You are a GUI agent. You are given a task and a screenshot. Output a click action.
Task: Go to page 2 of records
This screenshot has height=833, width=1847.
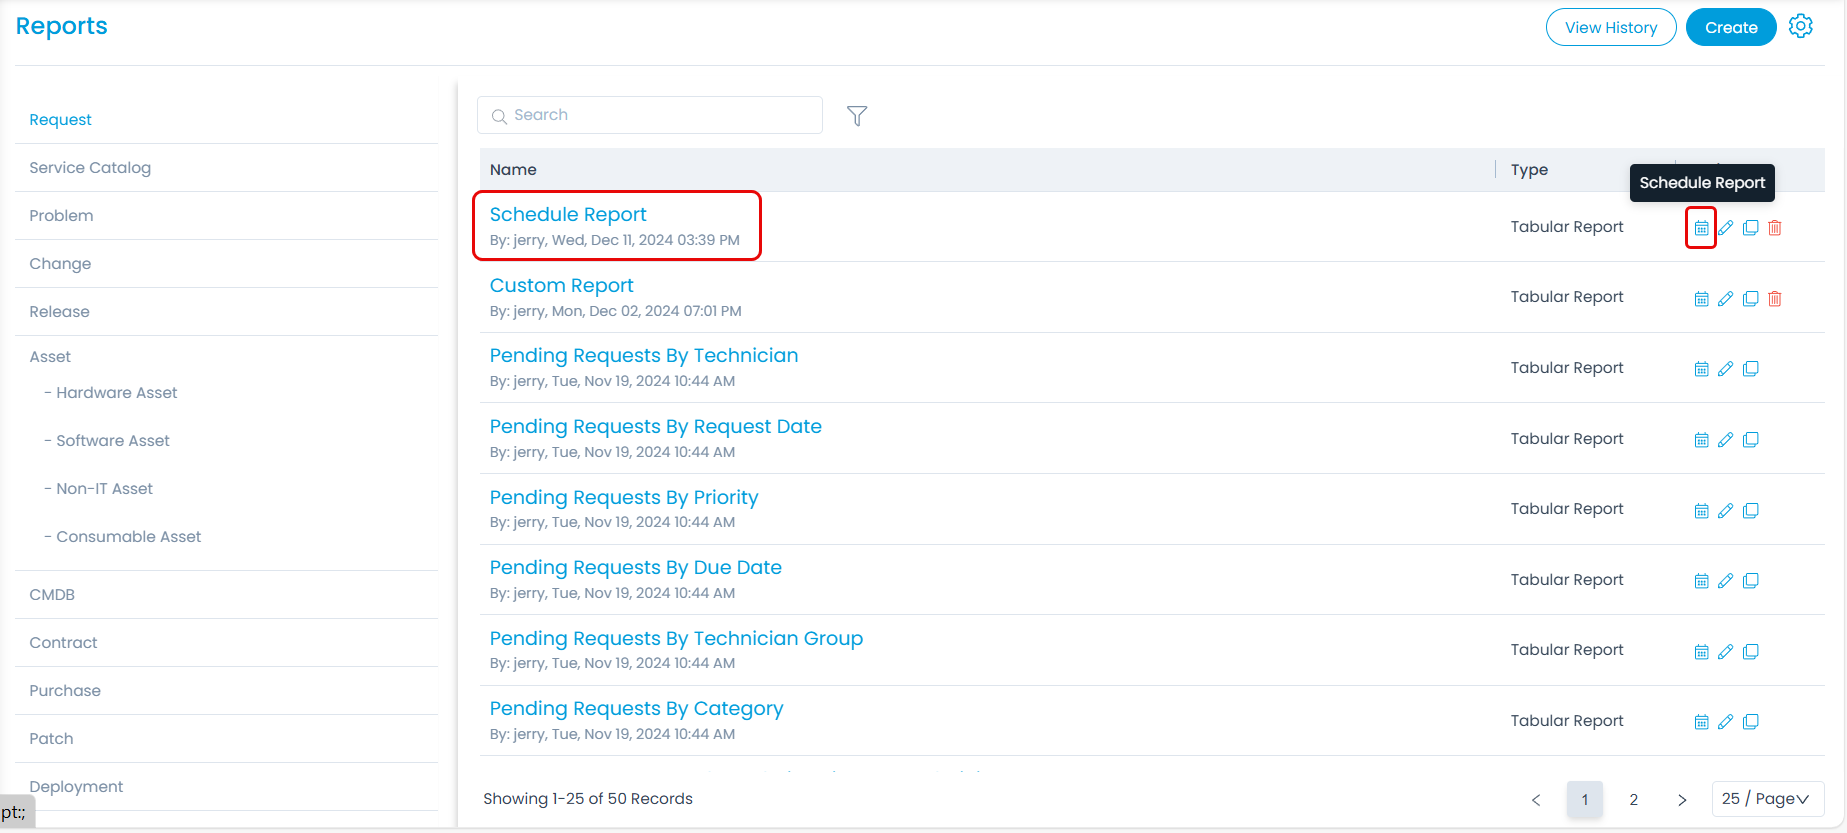click(x=1633, y=800)
